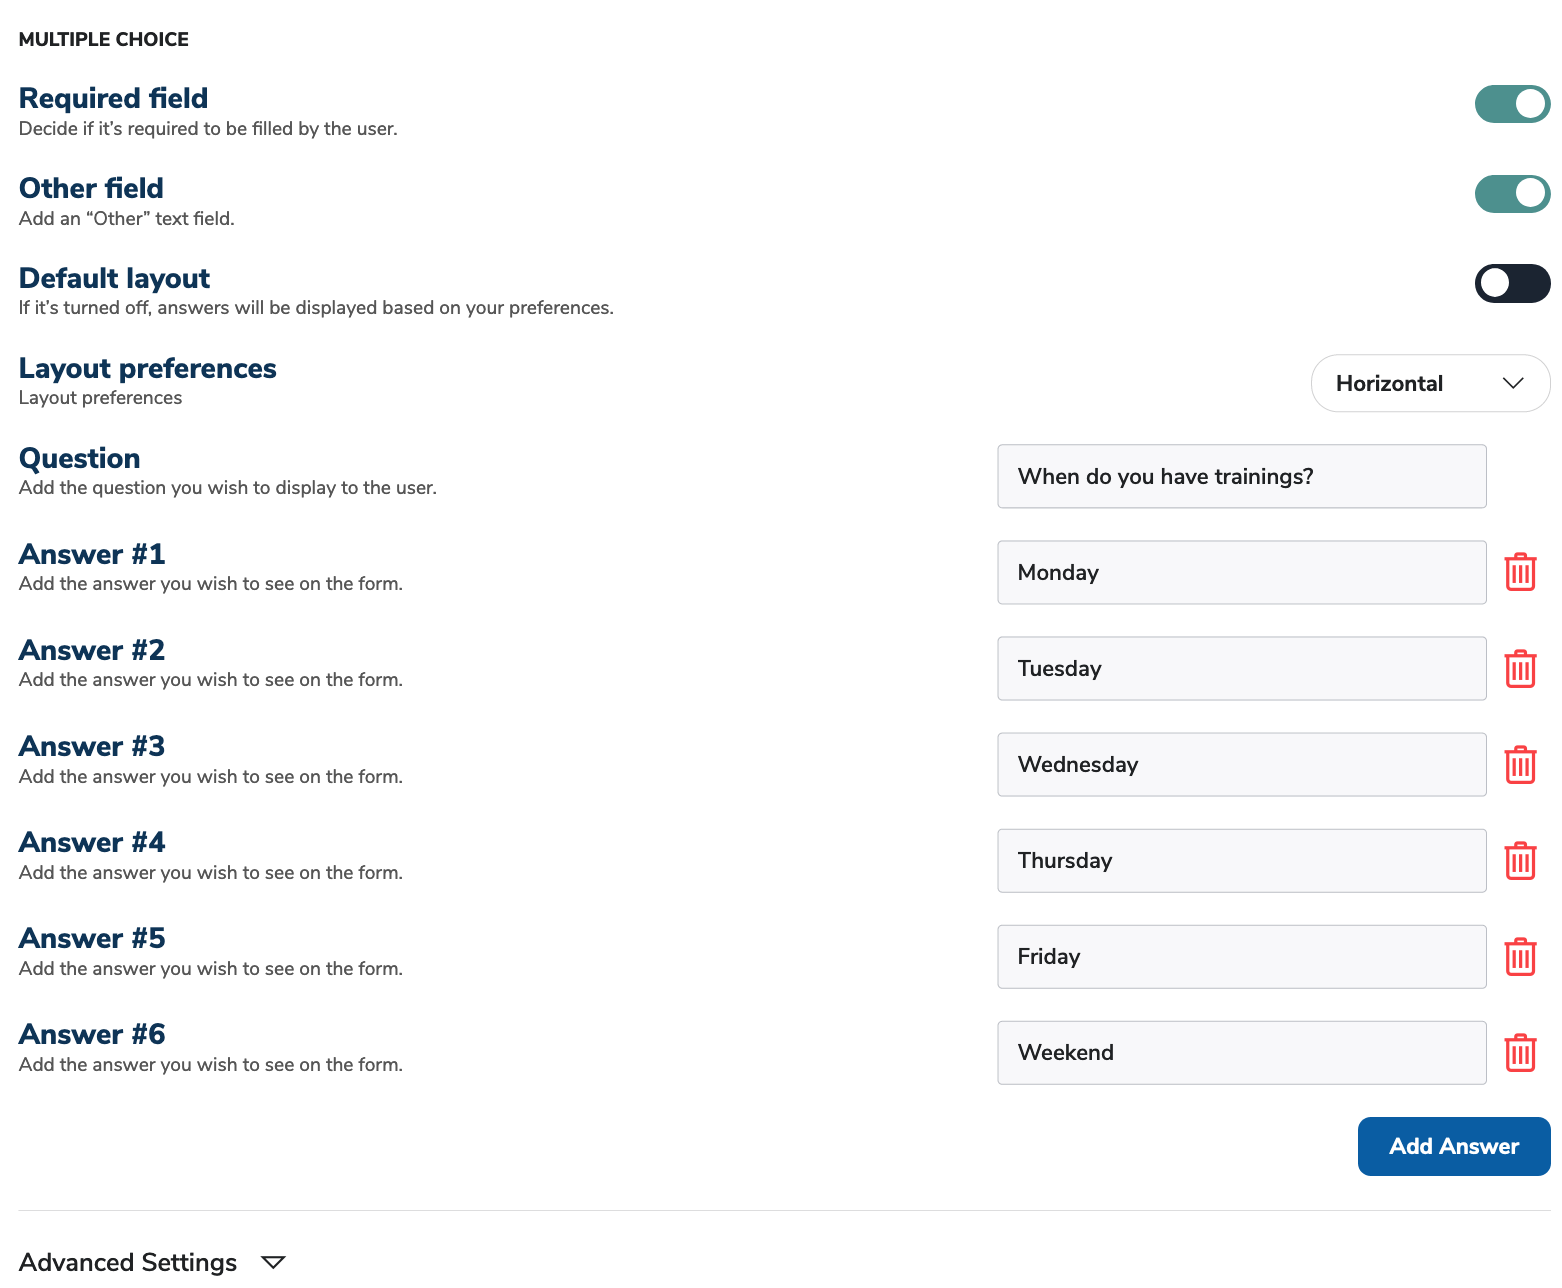Remove the Thursday answer via trash icon
Viewport: 1562px width, 1288px height.
[1520, 860]
